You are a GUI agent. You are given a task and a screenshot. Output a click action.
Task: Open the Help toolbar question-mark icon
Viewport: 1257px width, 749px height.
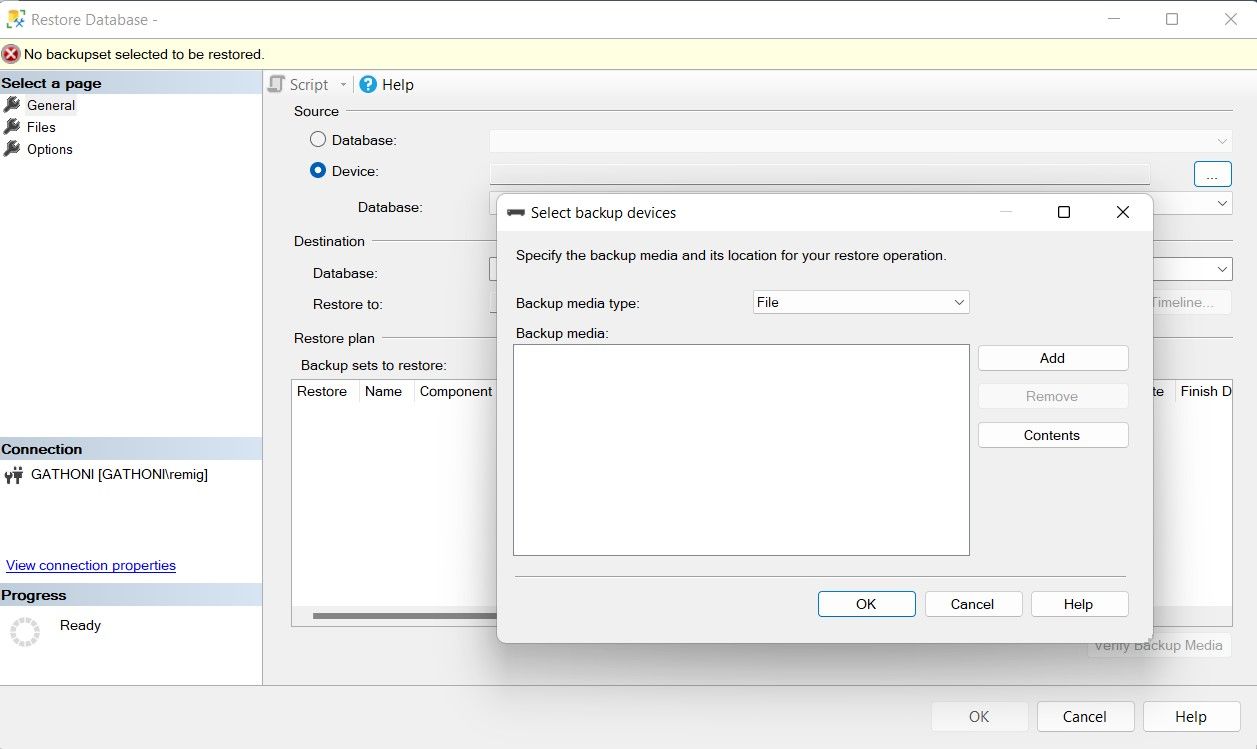(x=368, y=85)
